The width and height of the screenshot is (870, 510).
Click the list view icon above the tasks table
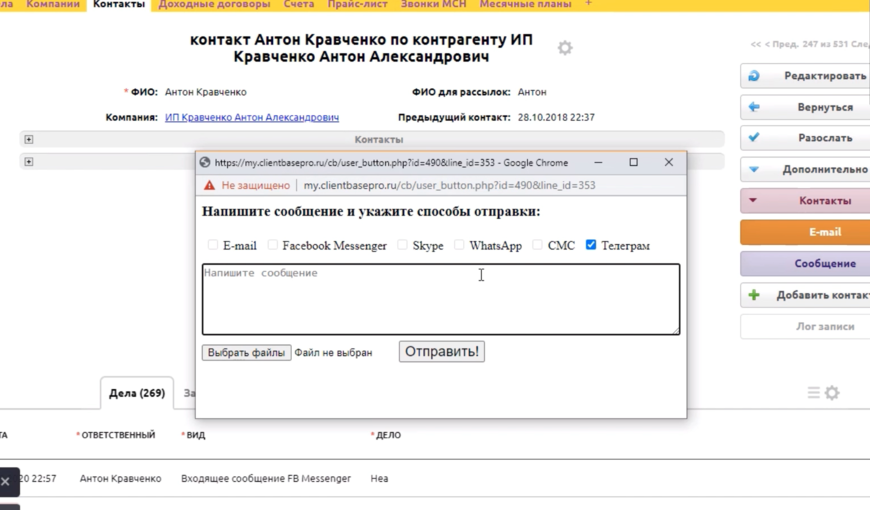813,393
